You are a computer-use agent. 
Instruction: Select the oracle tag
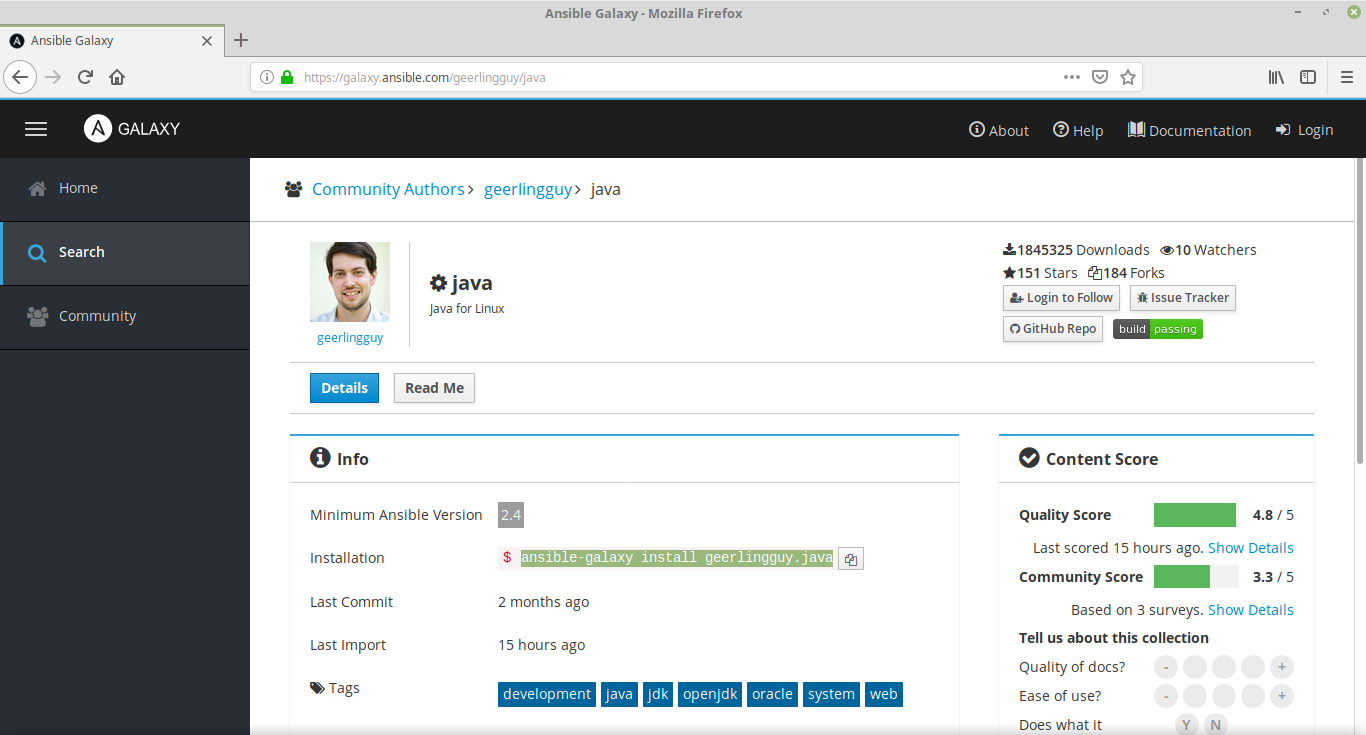click(772, 694)
